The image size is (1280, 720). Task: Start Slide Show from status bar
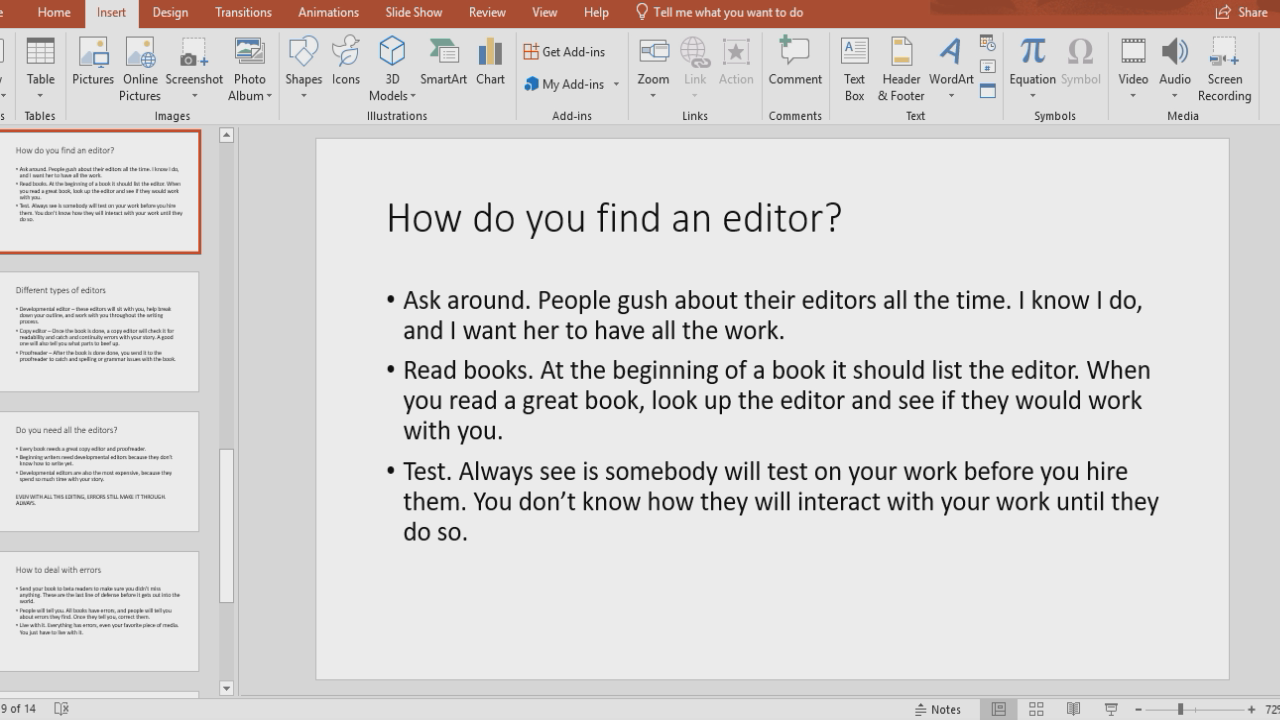click(x=1110, y=708)
